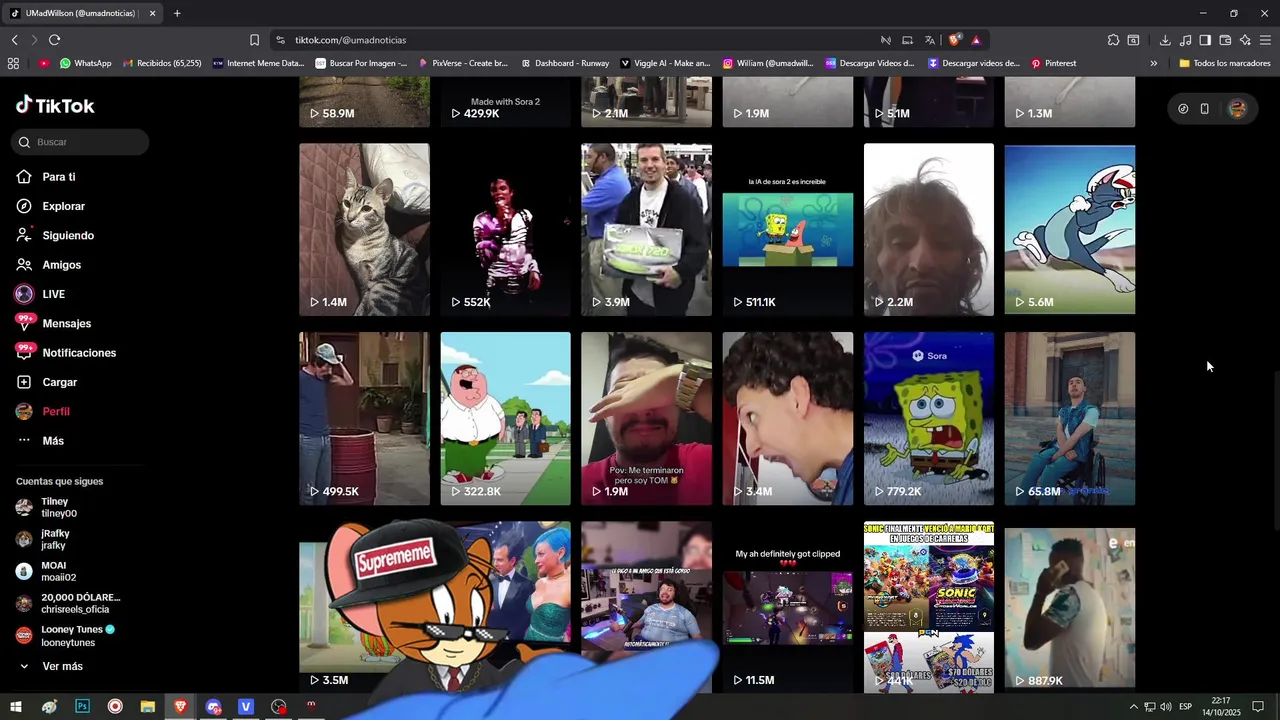Click the phone app icon near avatar
The height and width of the screenshot is (720, 1280).
pos(1205,109)
